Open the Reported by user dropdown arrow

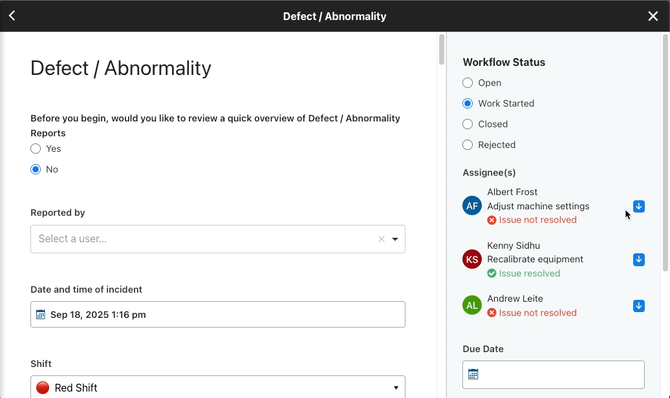pos(395,239)
